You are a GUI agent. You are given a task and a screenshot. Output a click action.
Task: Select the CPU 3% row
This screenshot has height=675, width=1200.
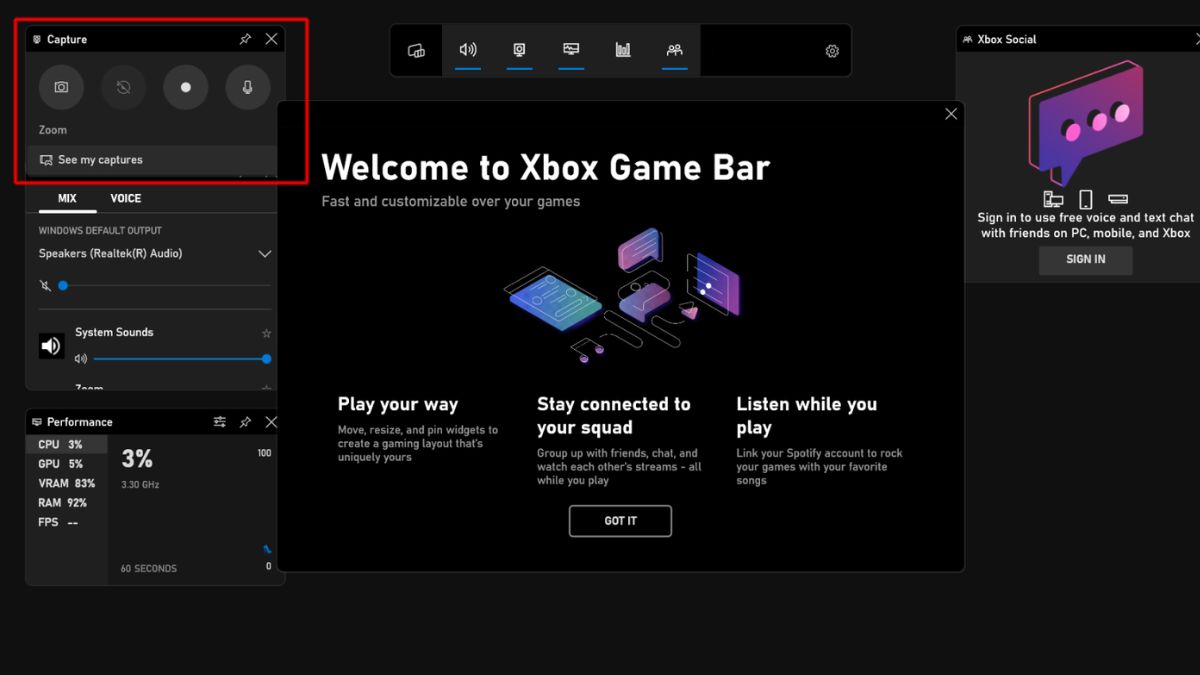(x=67, y=445)
